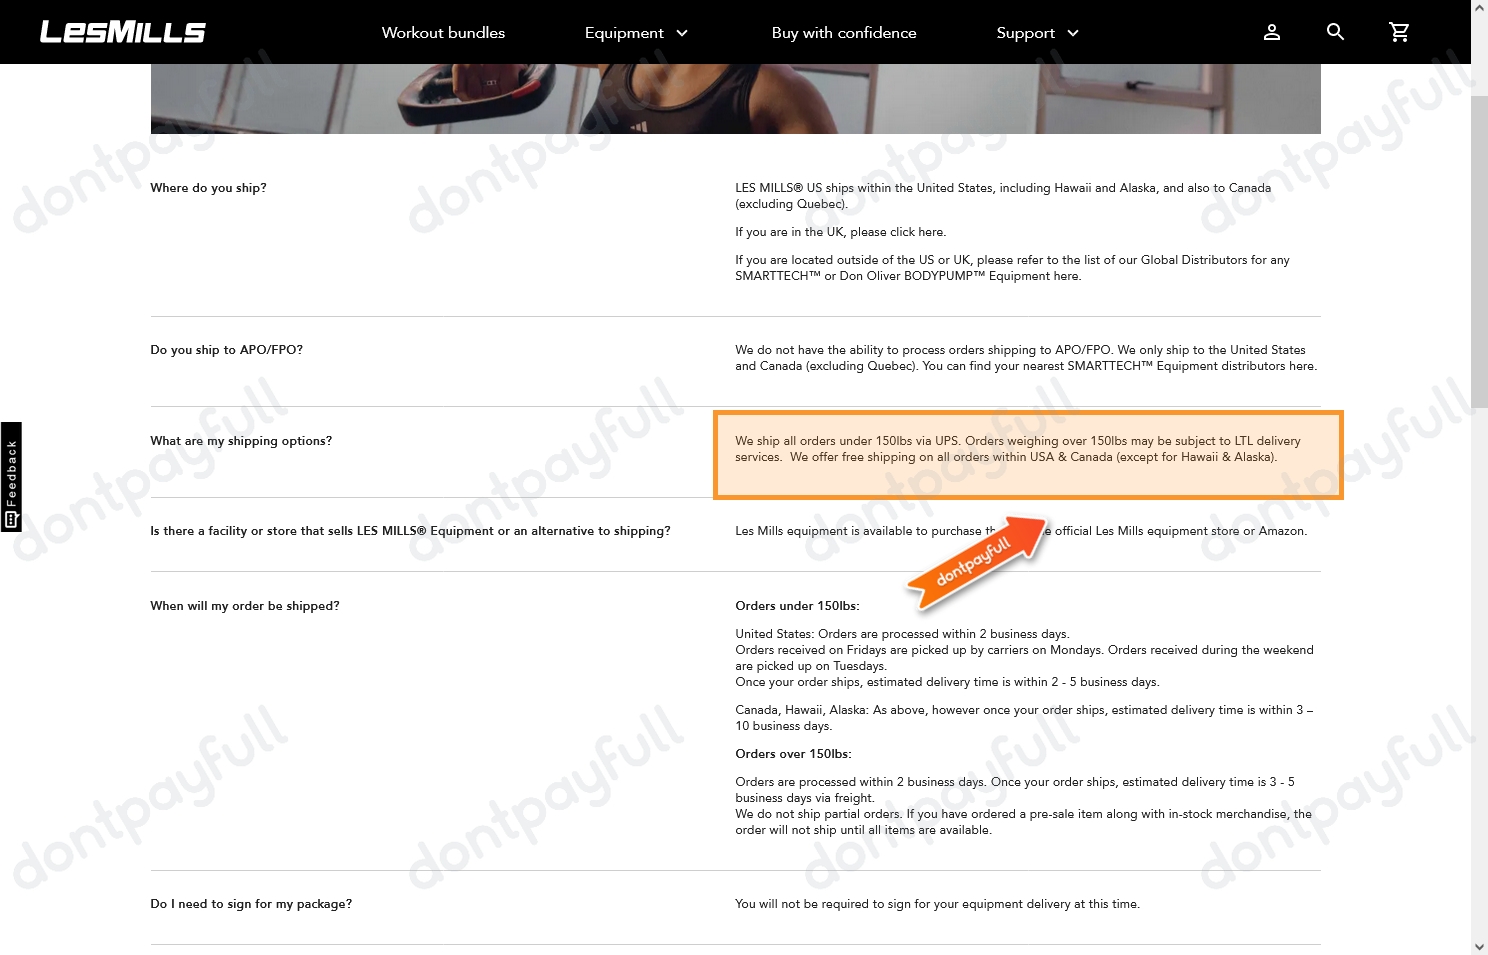Click "We do not ship partial orders" text
This screenshot has height=955, width=1488.
click(x=1023, y=822)
